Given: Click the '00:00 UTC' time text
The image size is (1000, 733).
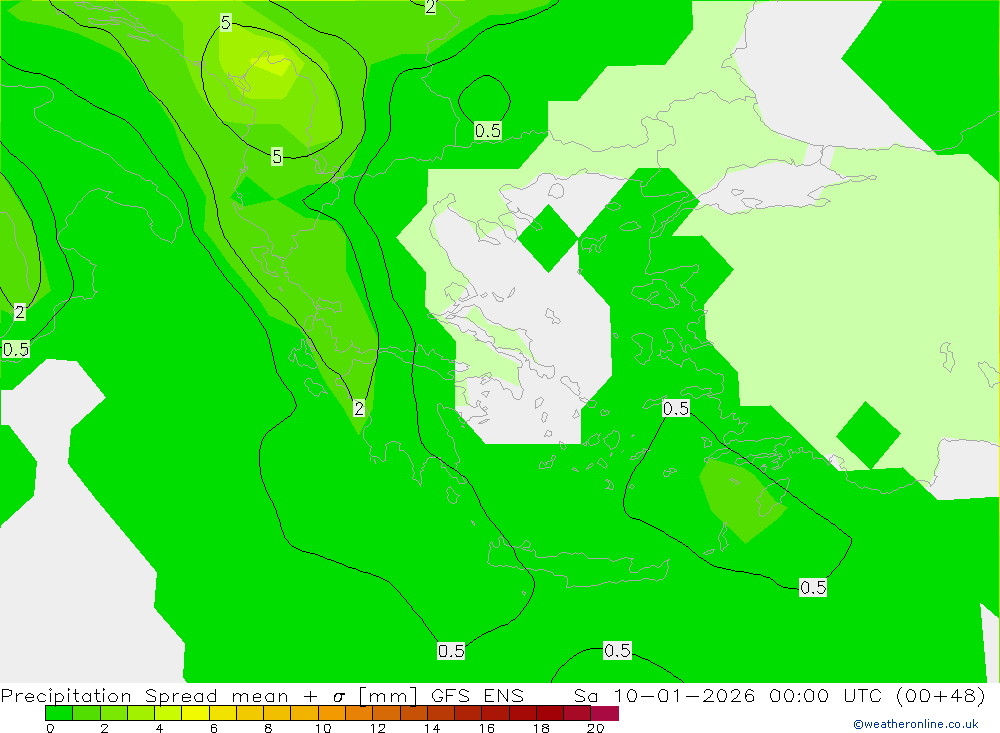Looking at the screenshot, I should coord(825,695).
